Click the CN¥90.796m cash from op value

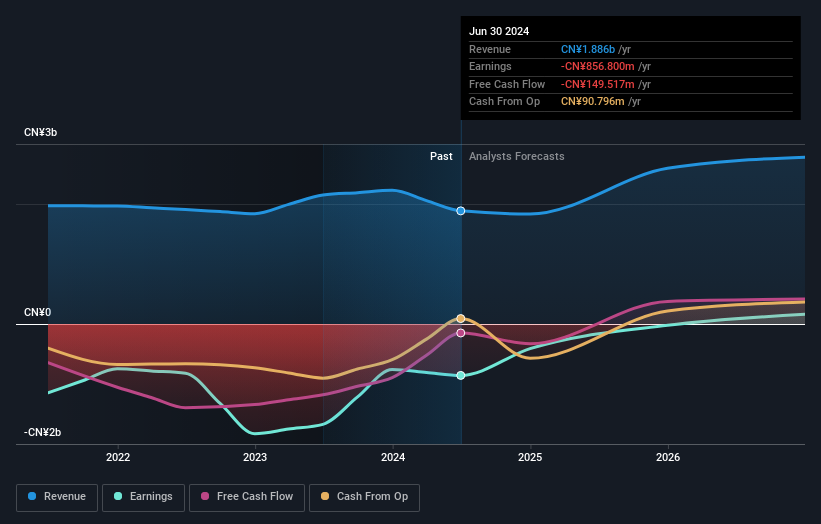593,102
